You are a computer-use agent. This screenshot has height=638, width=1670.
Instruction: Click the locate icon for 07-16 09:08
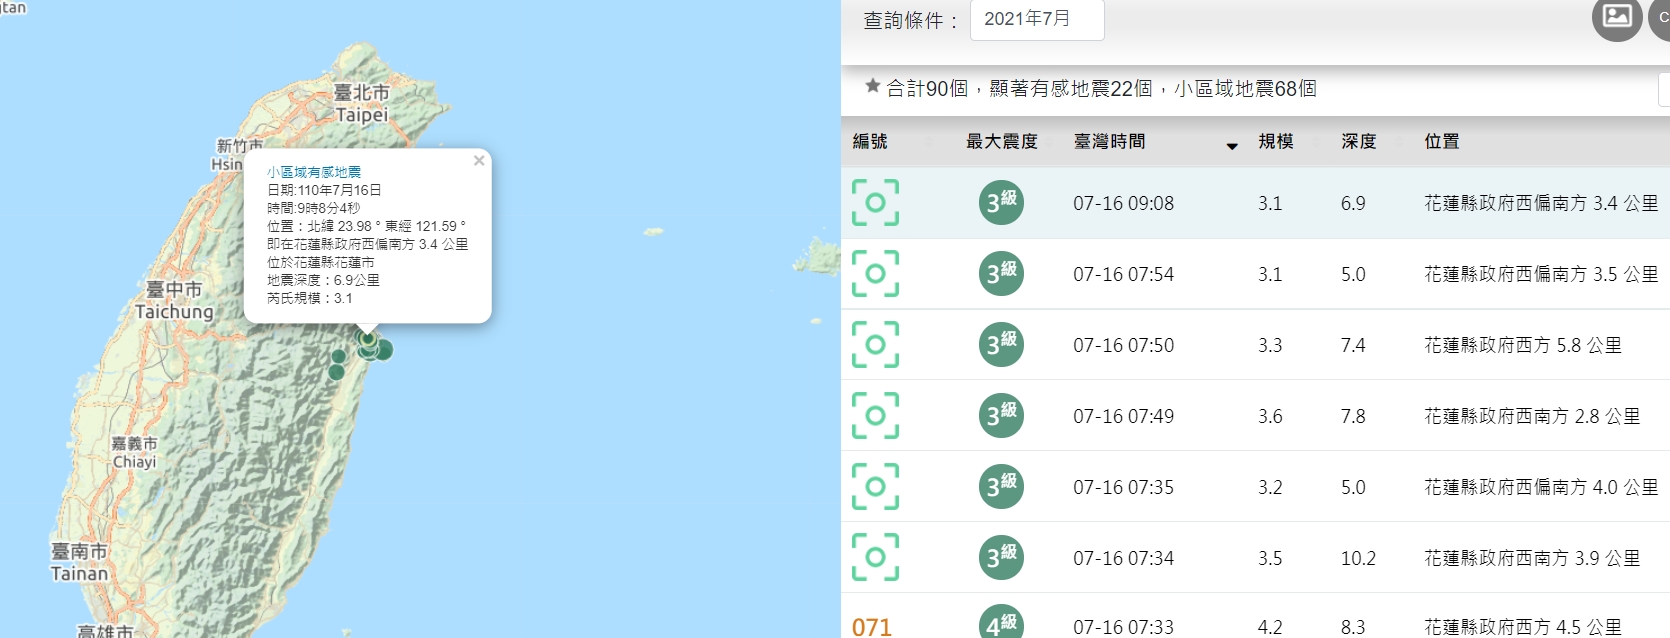[875, 203]
